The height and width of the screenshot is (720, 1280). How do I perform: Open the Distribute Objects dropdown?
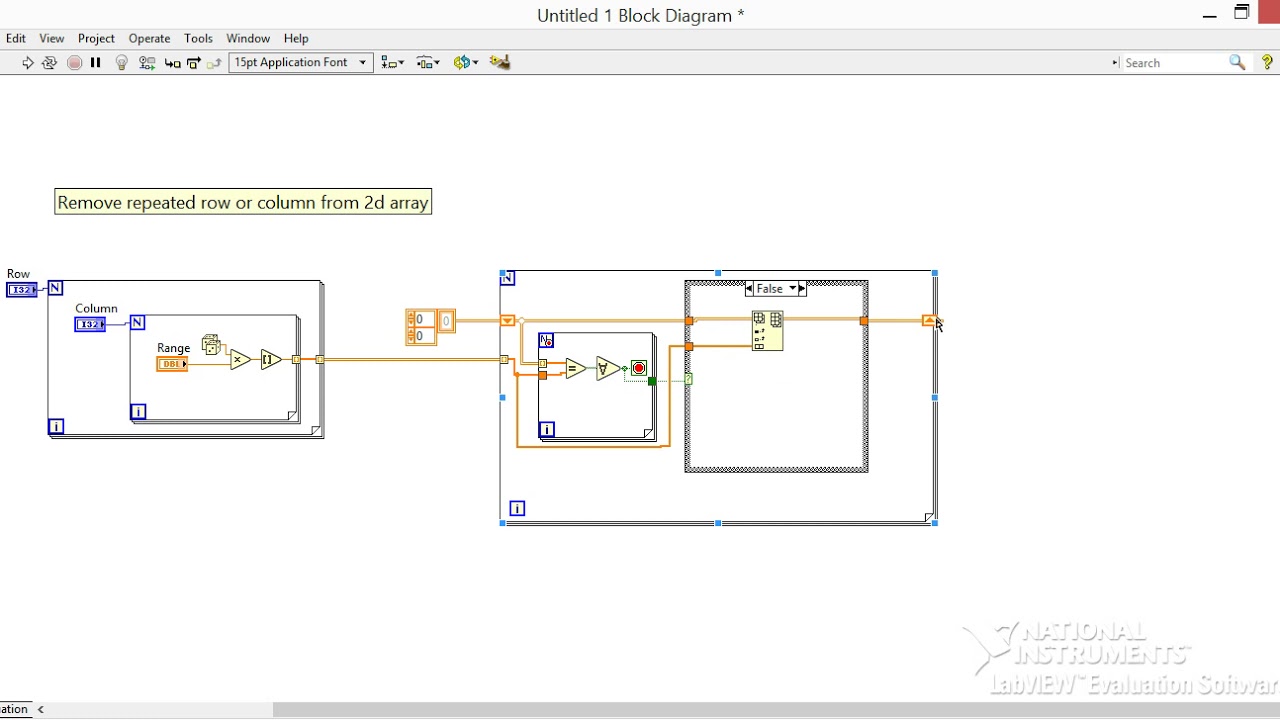pyautogui.click(x=428, y=62)
